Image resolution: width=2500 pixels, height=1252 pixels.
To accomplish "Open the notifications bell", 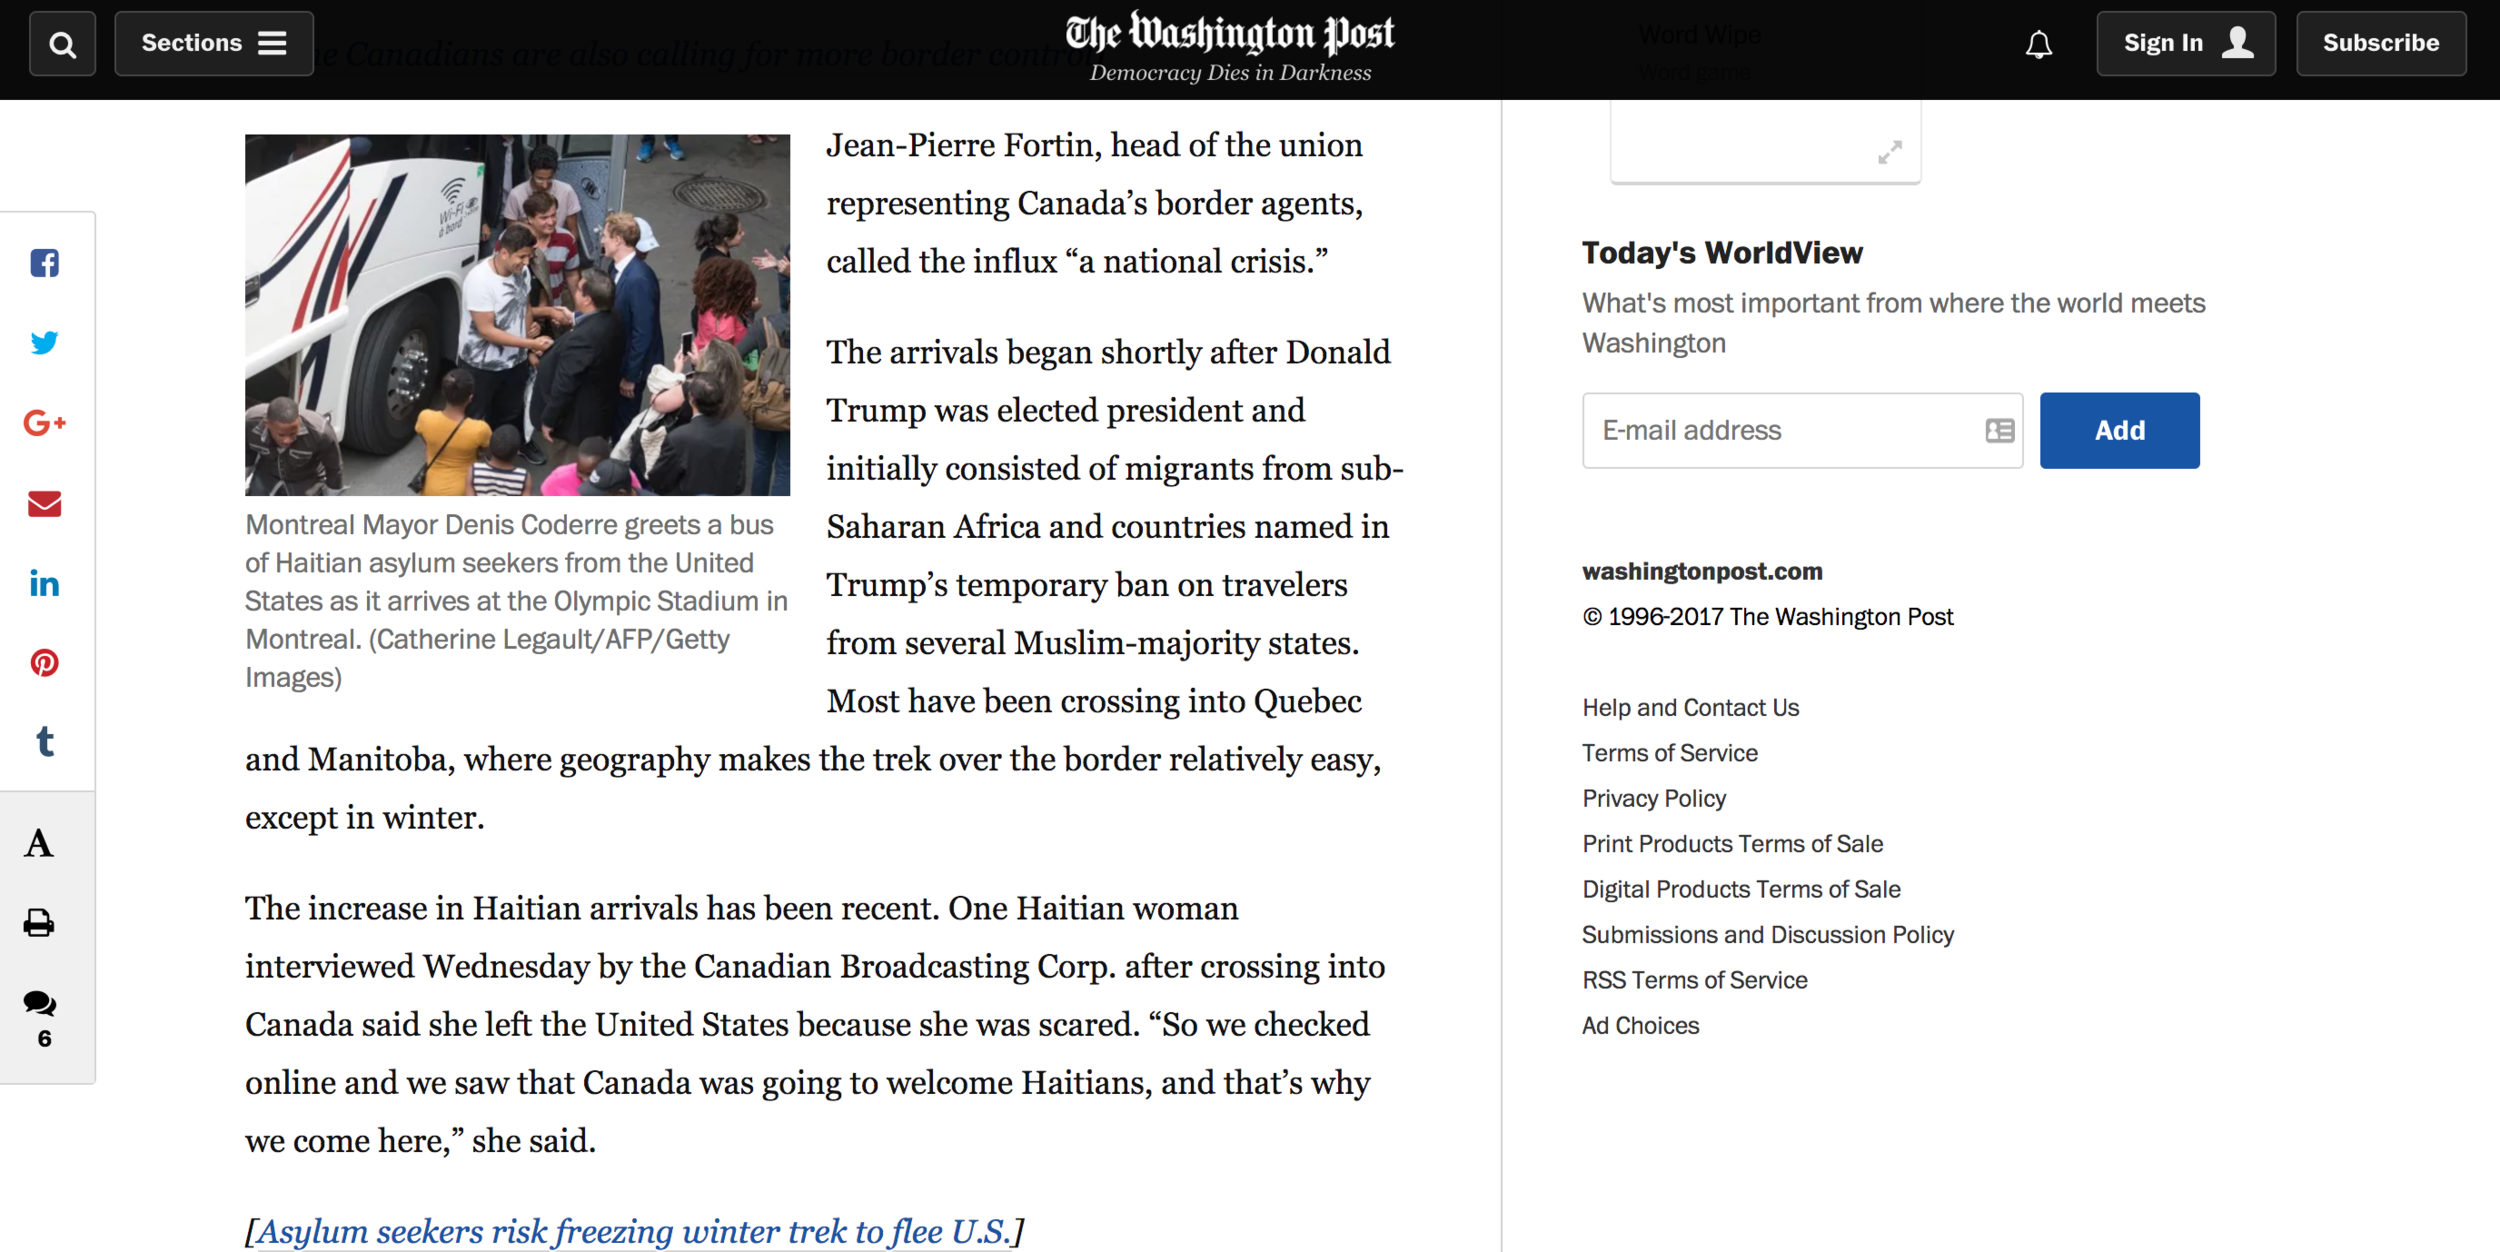I will [x=2039, y=45].
